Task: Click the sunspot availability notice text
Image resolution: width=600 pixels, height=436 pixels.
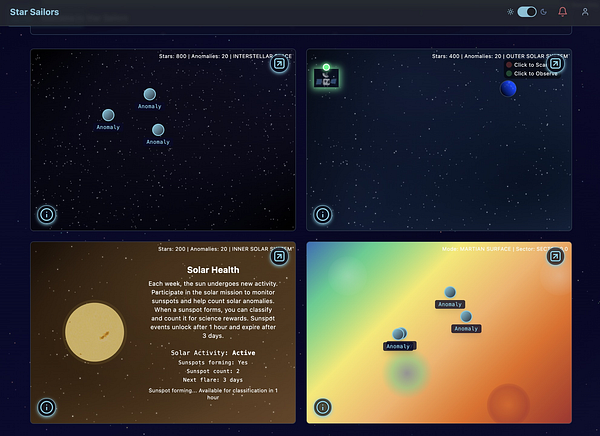Action: click(x=213, y=394)
